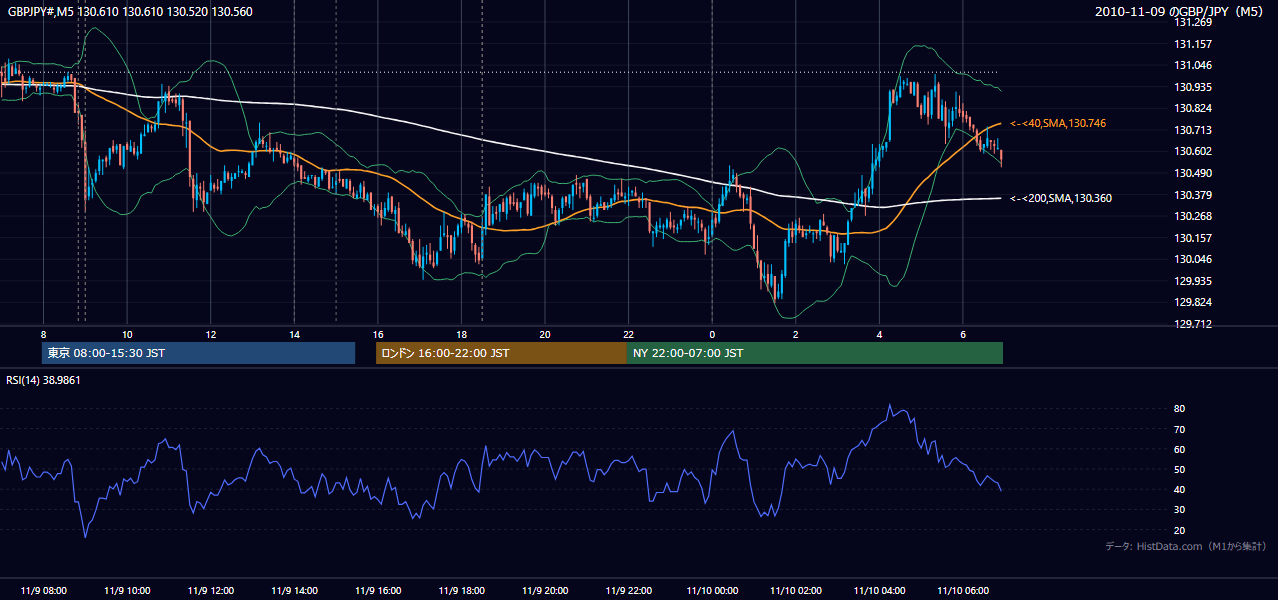The width and height of the screenshot is (1278, 600).
Task: Click the 11/9 22:00 bottom time label
Action: click(628, 591)
